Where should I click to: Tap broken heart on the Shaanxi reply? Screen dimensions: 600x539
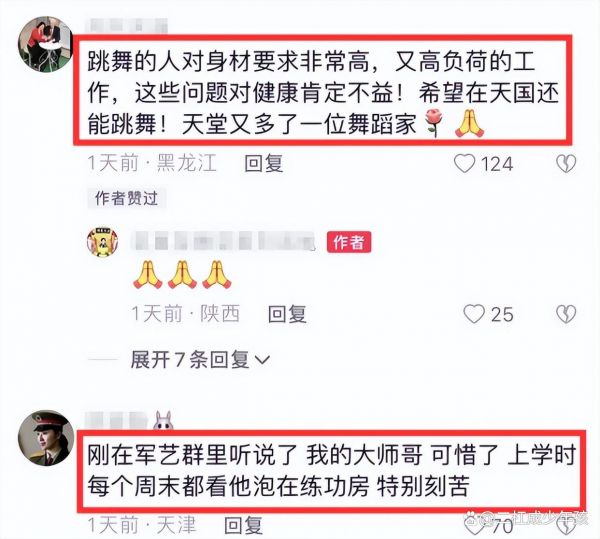[566, 314]
